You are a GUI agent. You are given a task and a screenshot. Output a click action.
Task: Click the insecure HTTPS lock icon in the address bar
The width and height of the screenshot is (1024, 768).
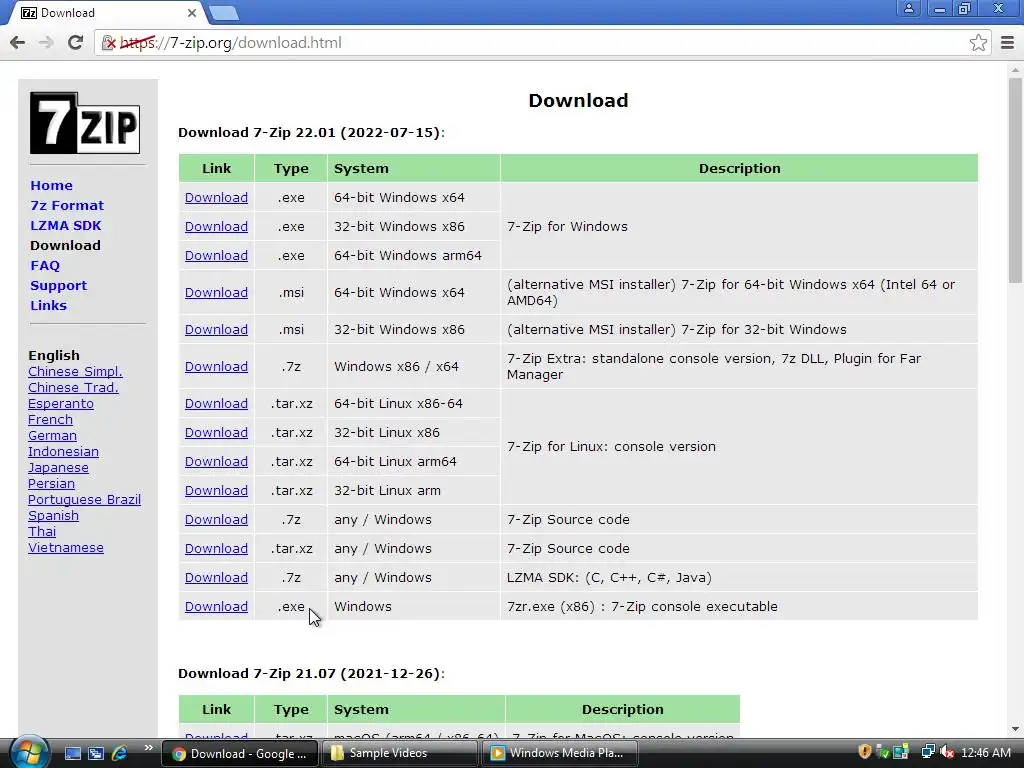click(x=109, y=43)
